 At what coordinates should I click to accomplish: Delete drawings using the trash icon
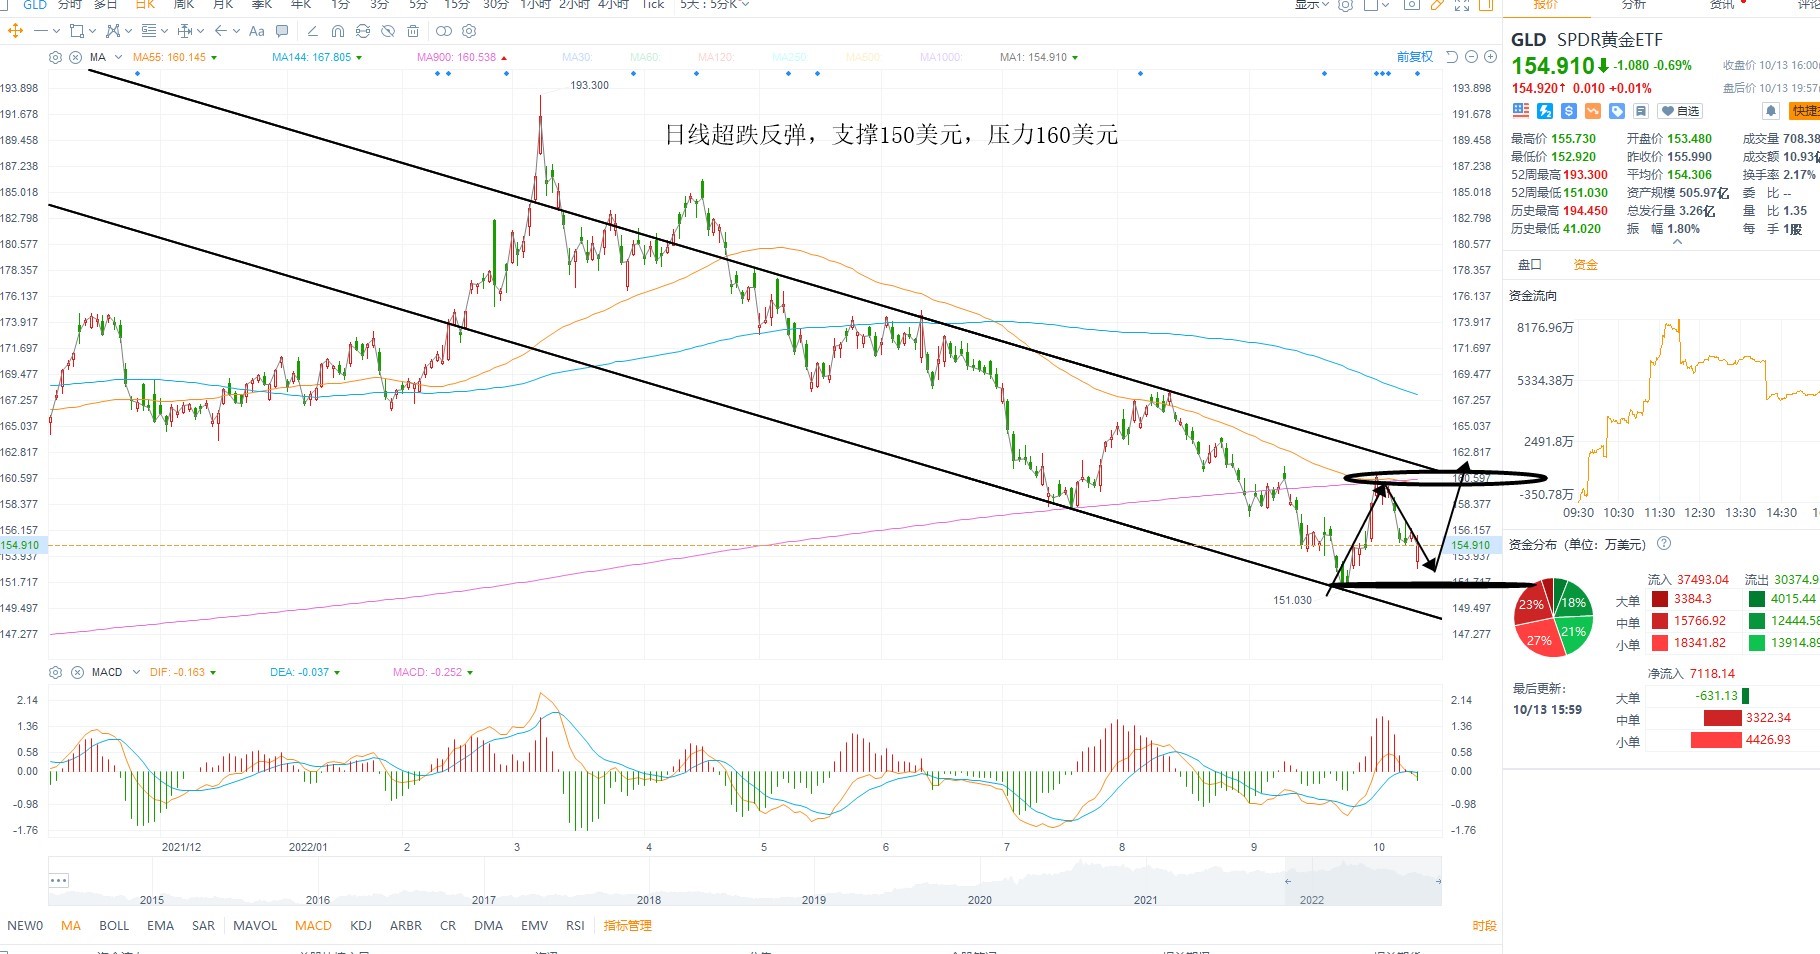click(x=413, y=31)
